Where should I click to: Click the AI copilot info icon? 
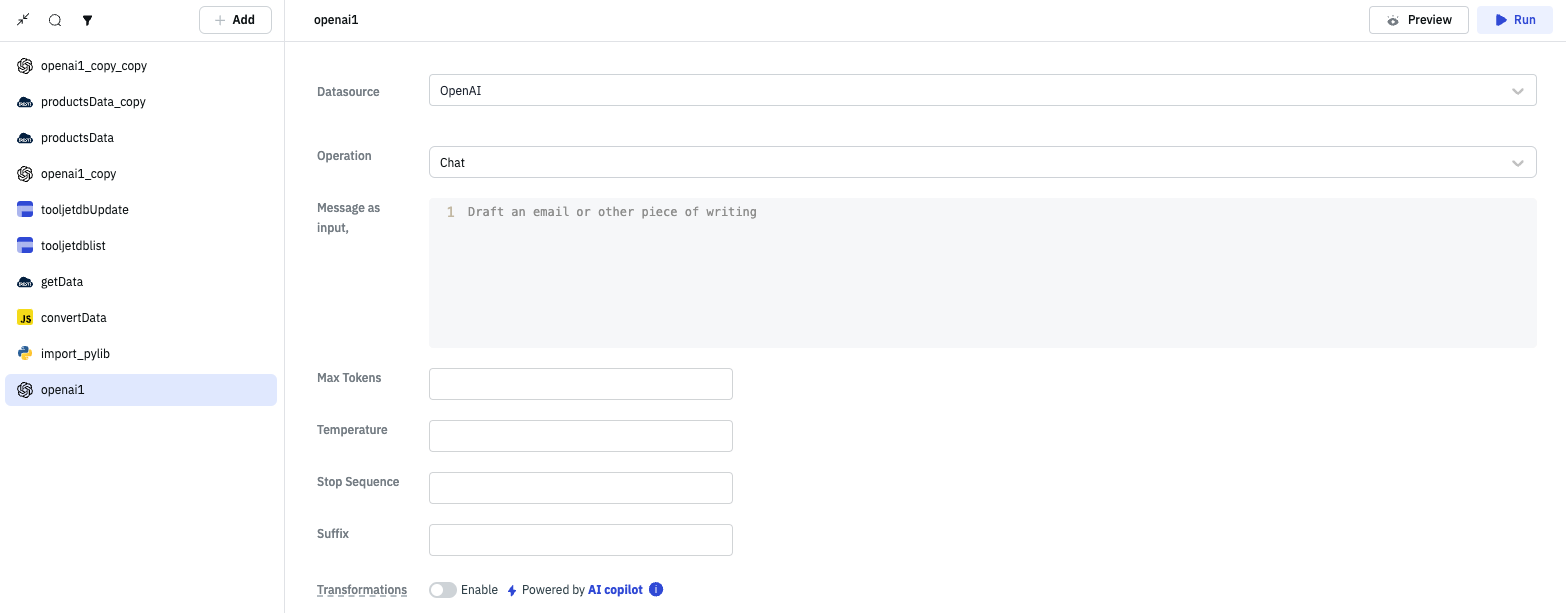pos(656,590)
